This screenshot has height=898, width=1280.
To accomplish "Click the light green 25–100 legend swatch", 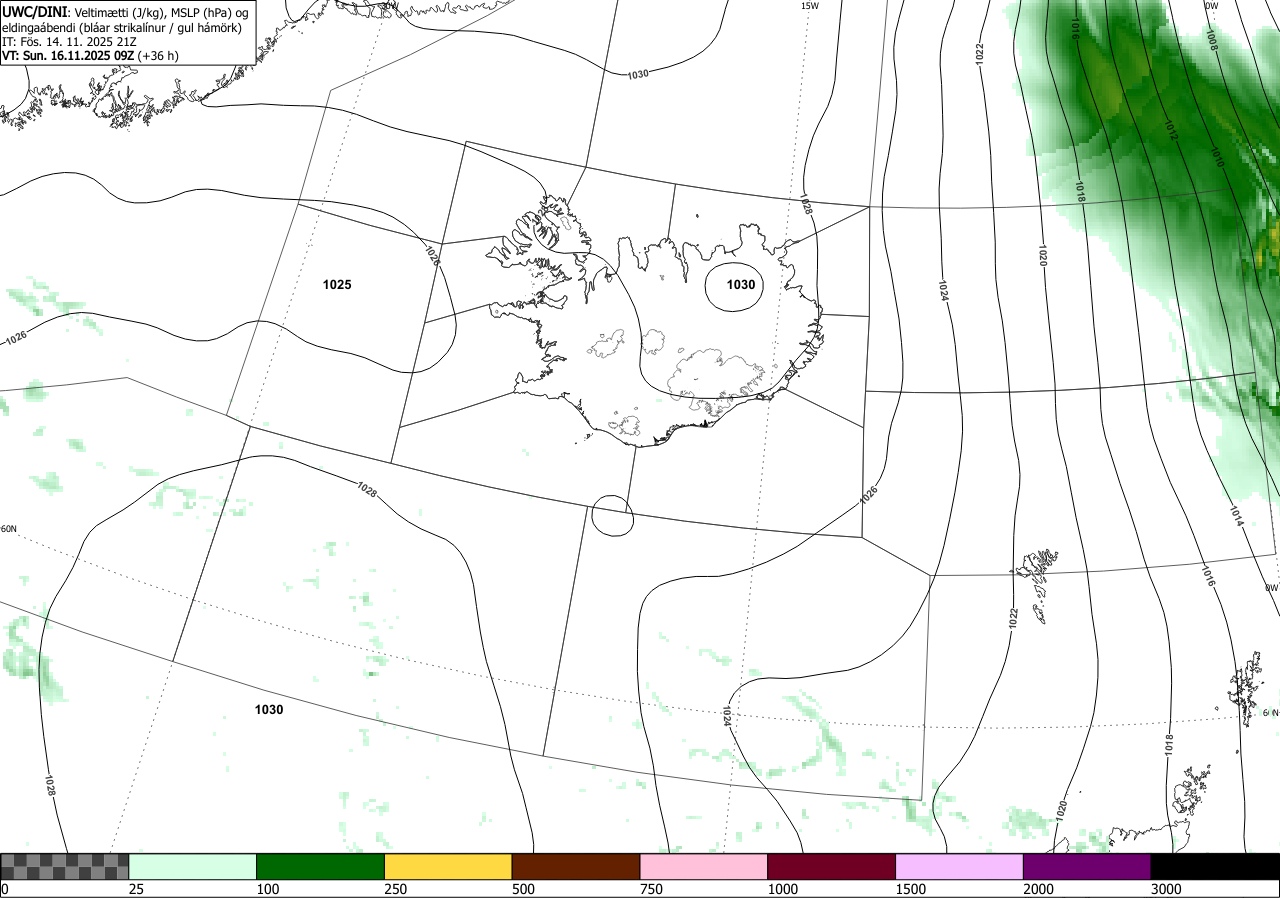I will (193, 866).
